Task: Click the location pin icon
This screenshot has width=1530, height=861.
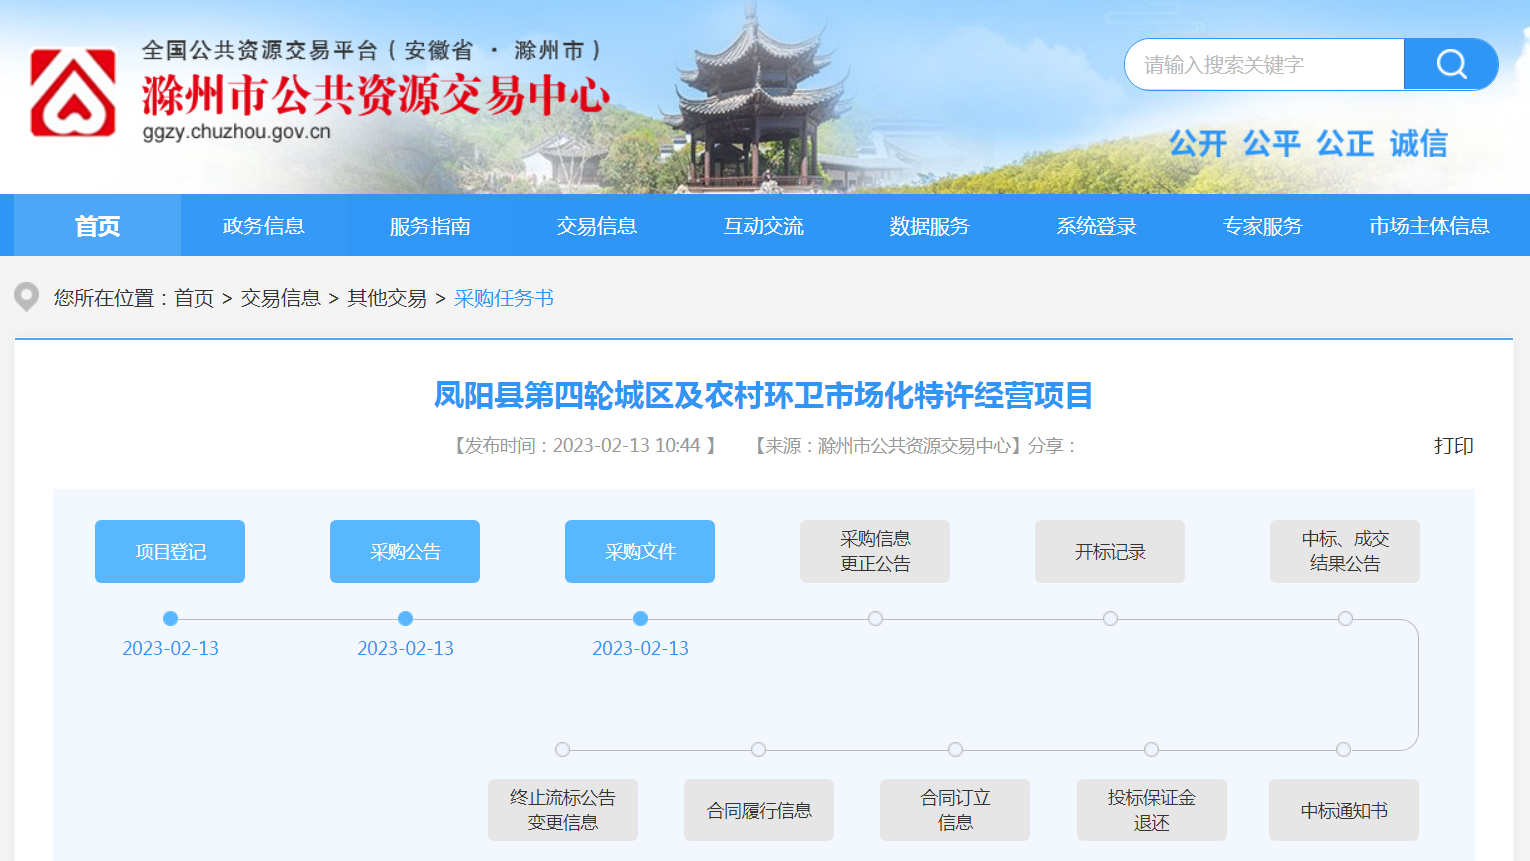Action: click(27, 297)
